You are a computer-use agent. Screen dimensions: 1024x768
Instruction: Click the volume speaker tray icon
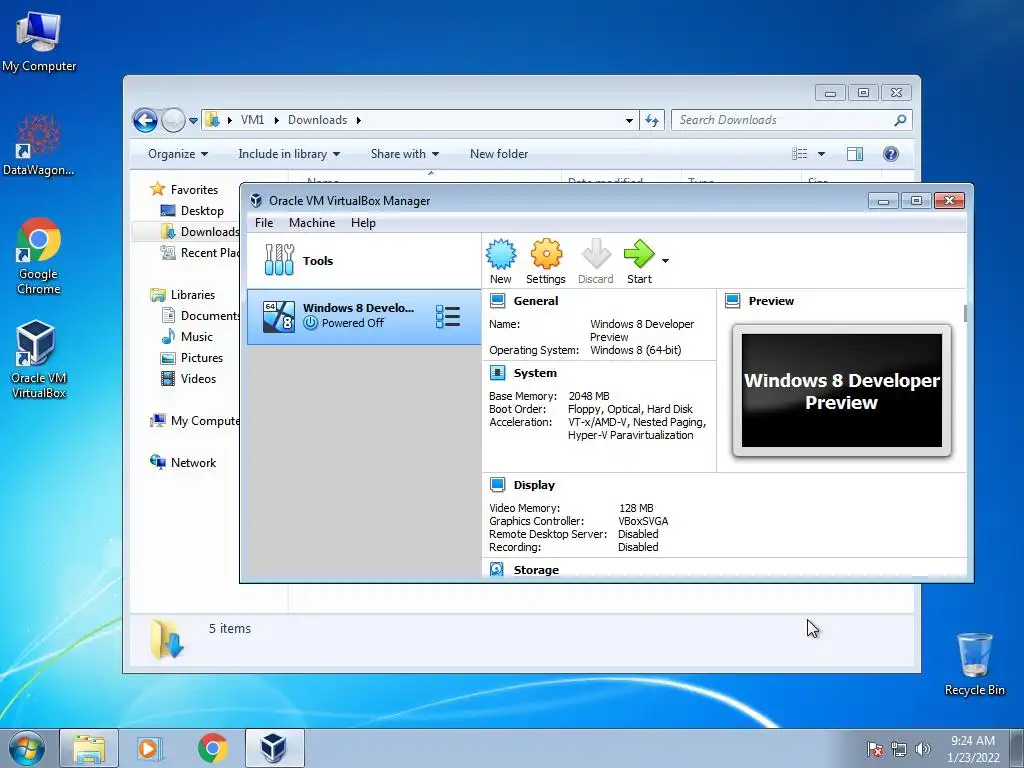(923, 749)
